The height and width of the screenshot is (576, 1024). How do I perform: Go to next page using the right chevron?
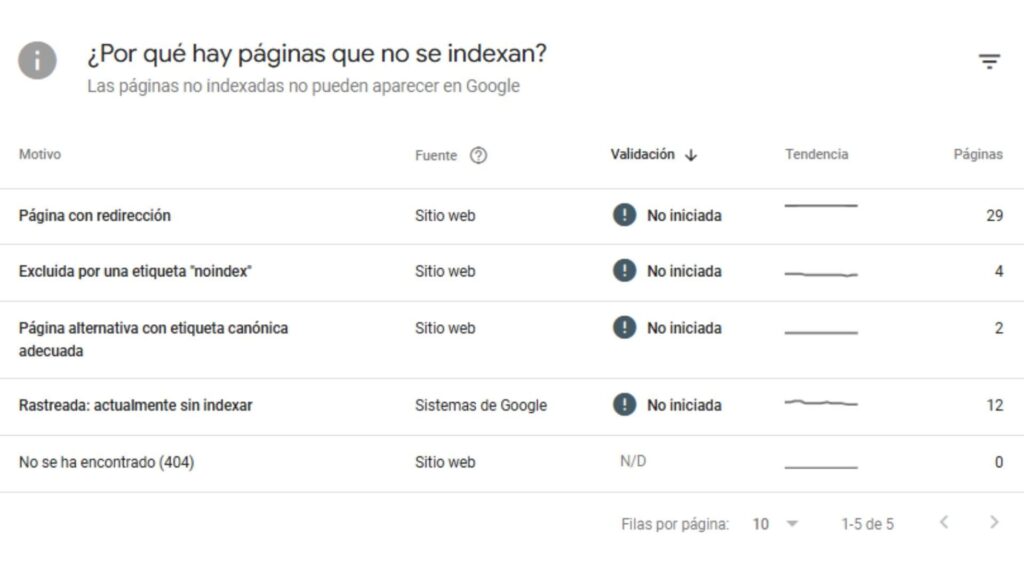pyautogui.click(x=993, y=523)
